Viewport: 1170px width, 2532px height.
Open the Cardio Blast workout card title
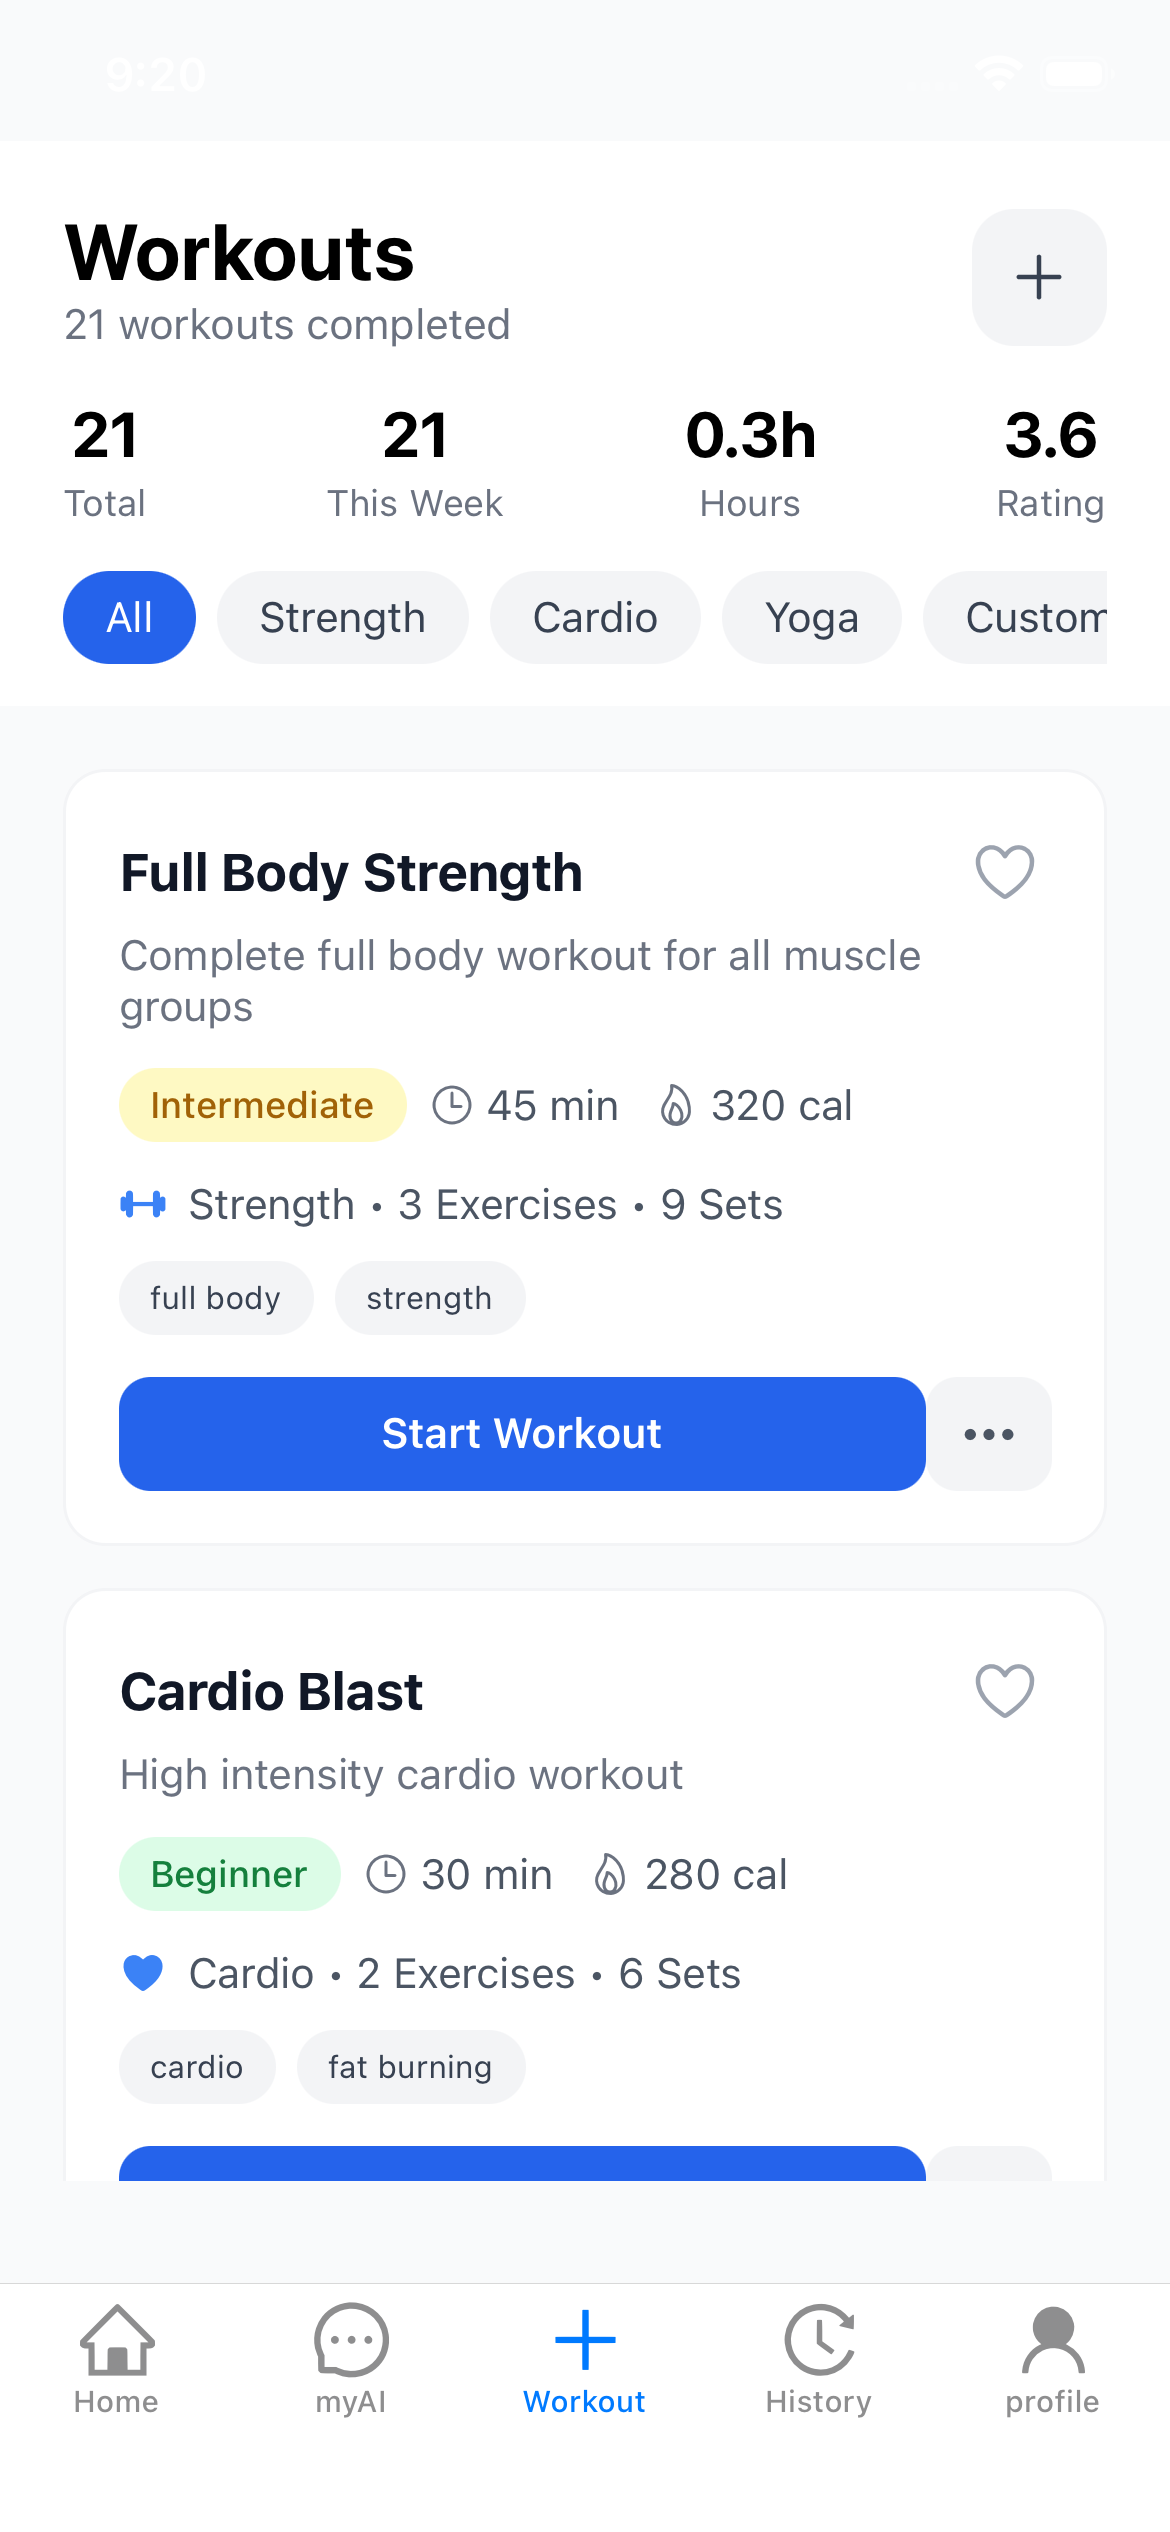272,1692
